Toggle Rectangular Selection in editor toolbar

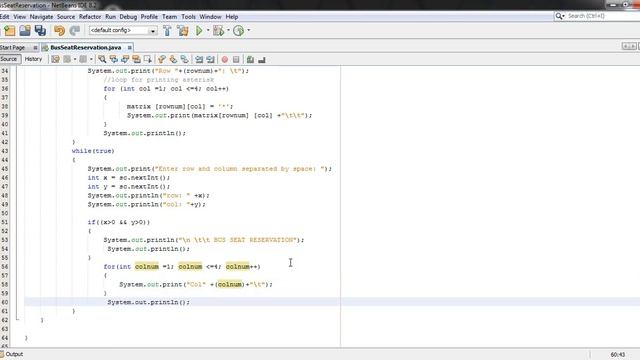pyautogui.click(x=148, y=60)
